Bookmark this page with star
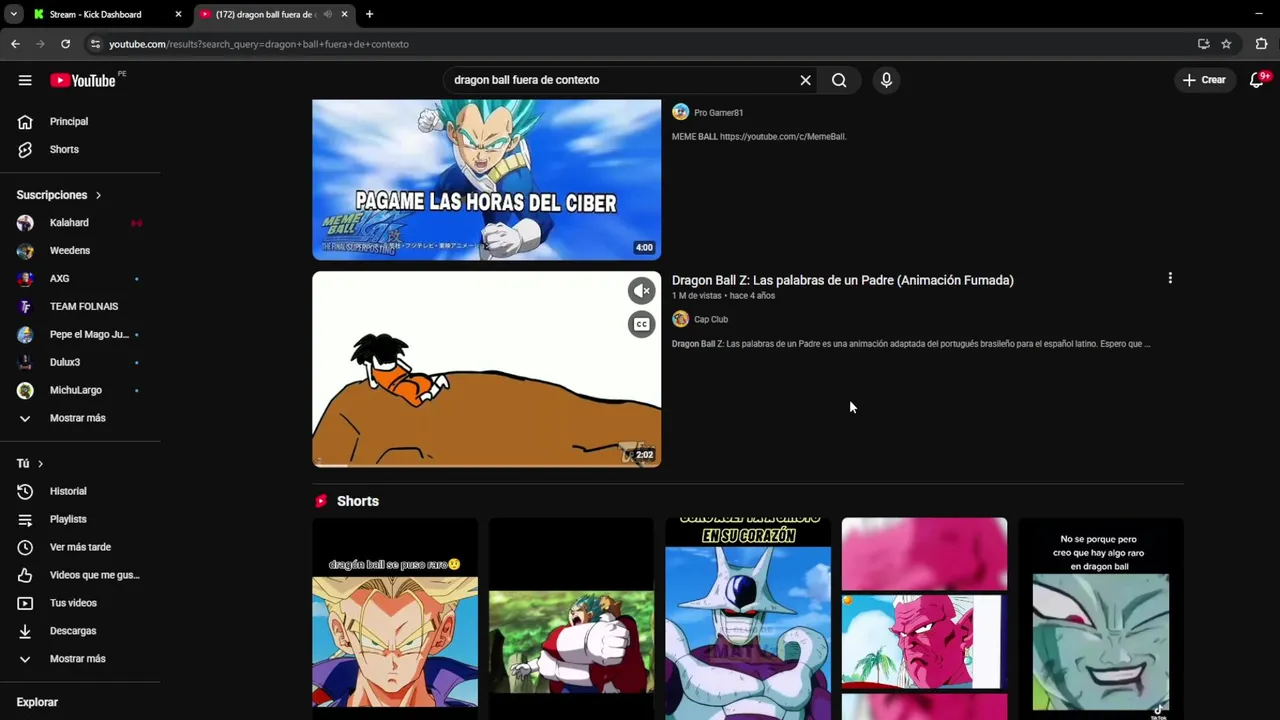The image size is (1280, 720). [1226, 44]
